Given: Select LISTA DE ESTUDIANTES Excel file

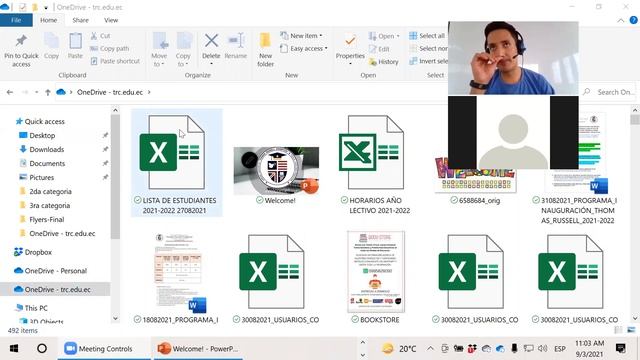Looking at the screenshot, I should 176,163.
